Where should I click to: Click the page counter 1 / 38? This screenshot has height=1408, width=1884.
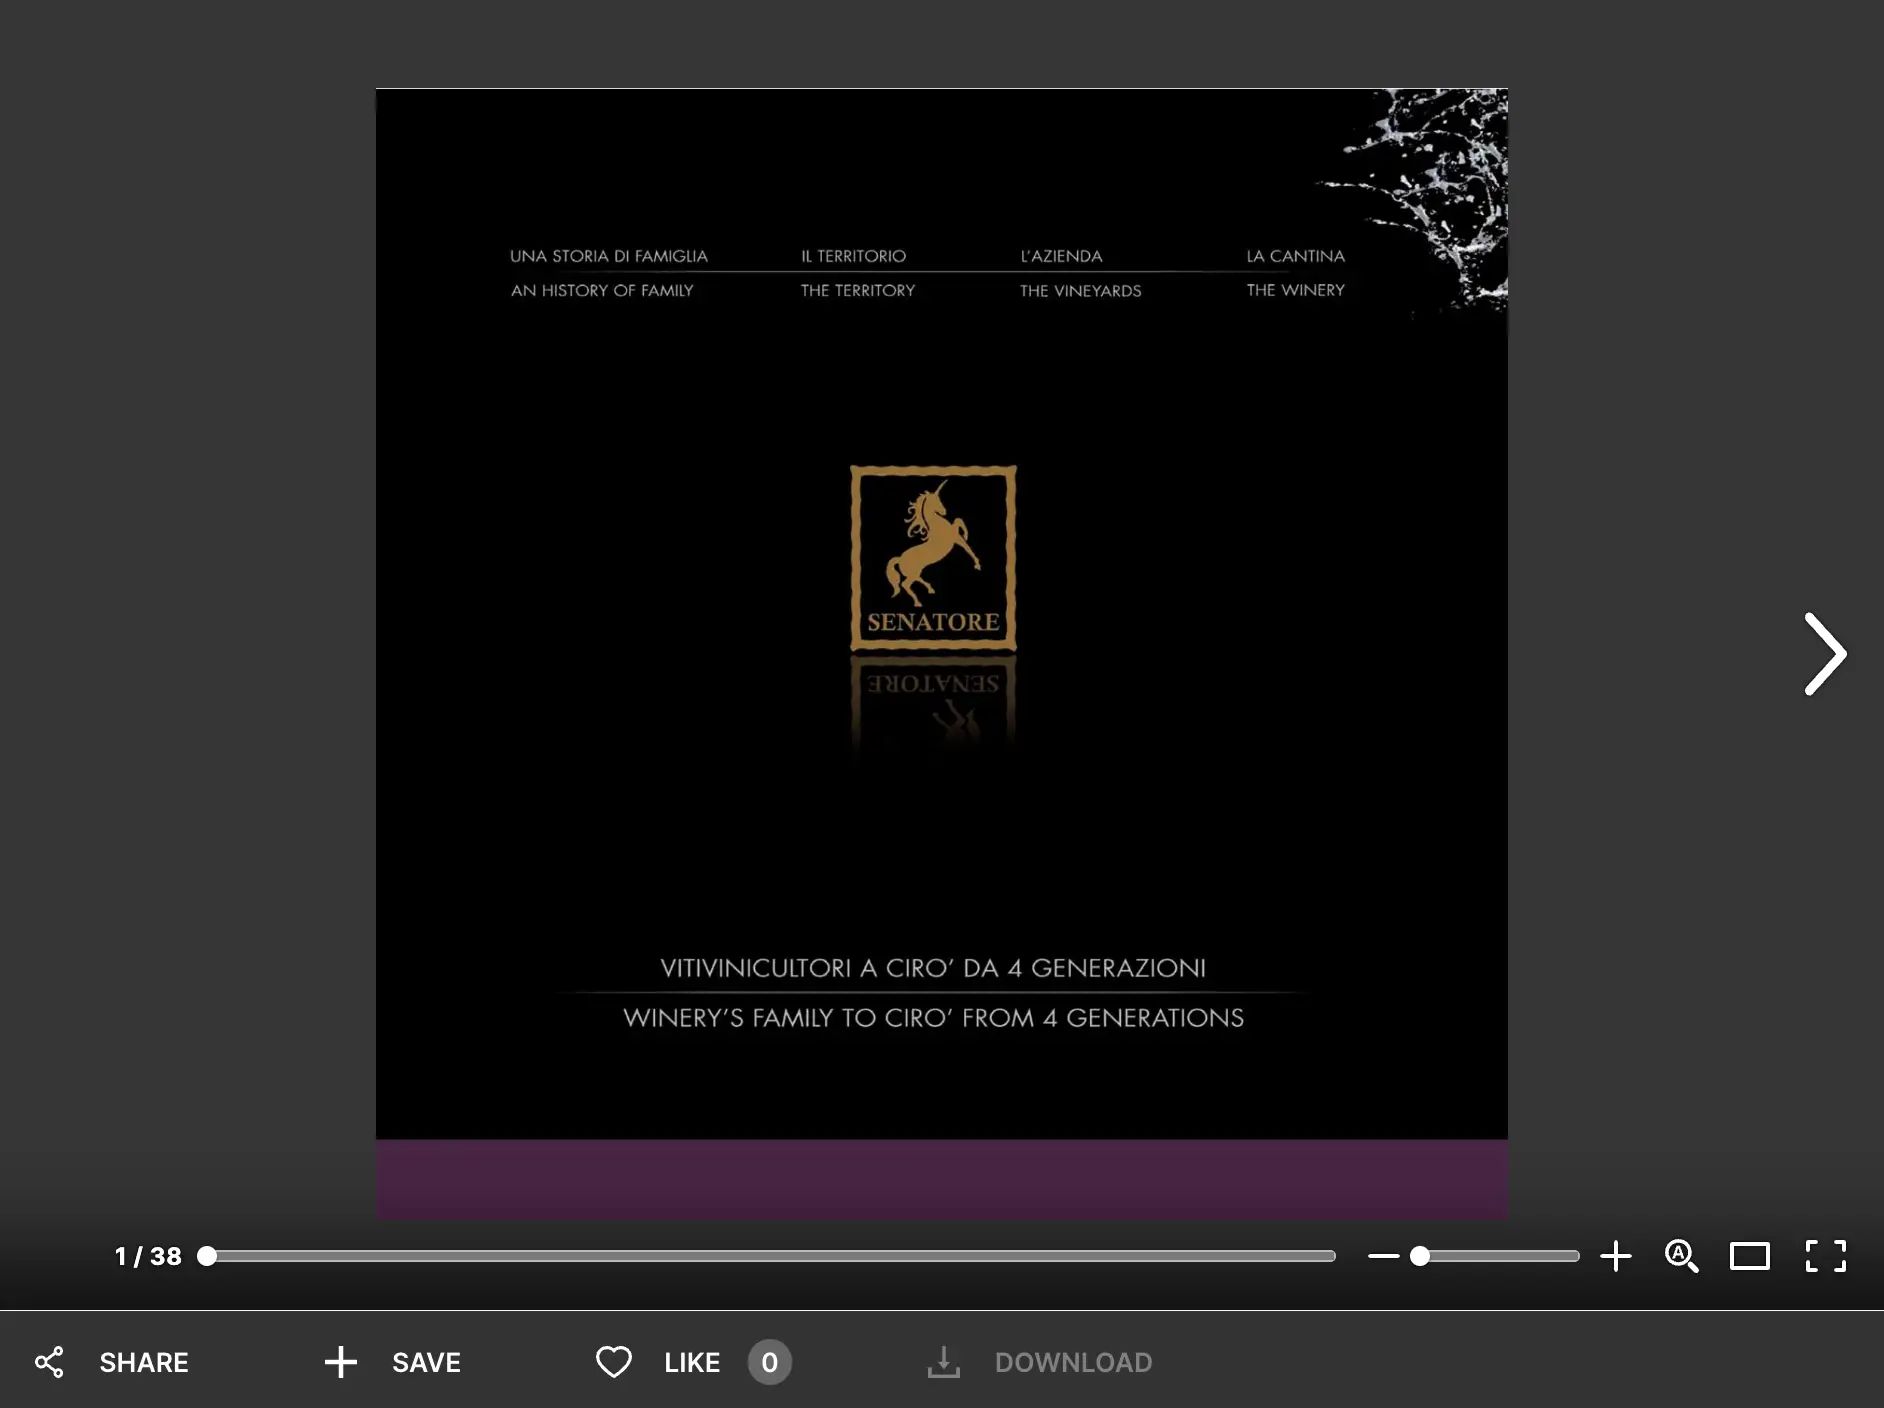point(148,1256)
